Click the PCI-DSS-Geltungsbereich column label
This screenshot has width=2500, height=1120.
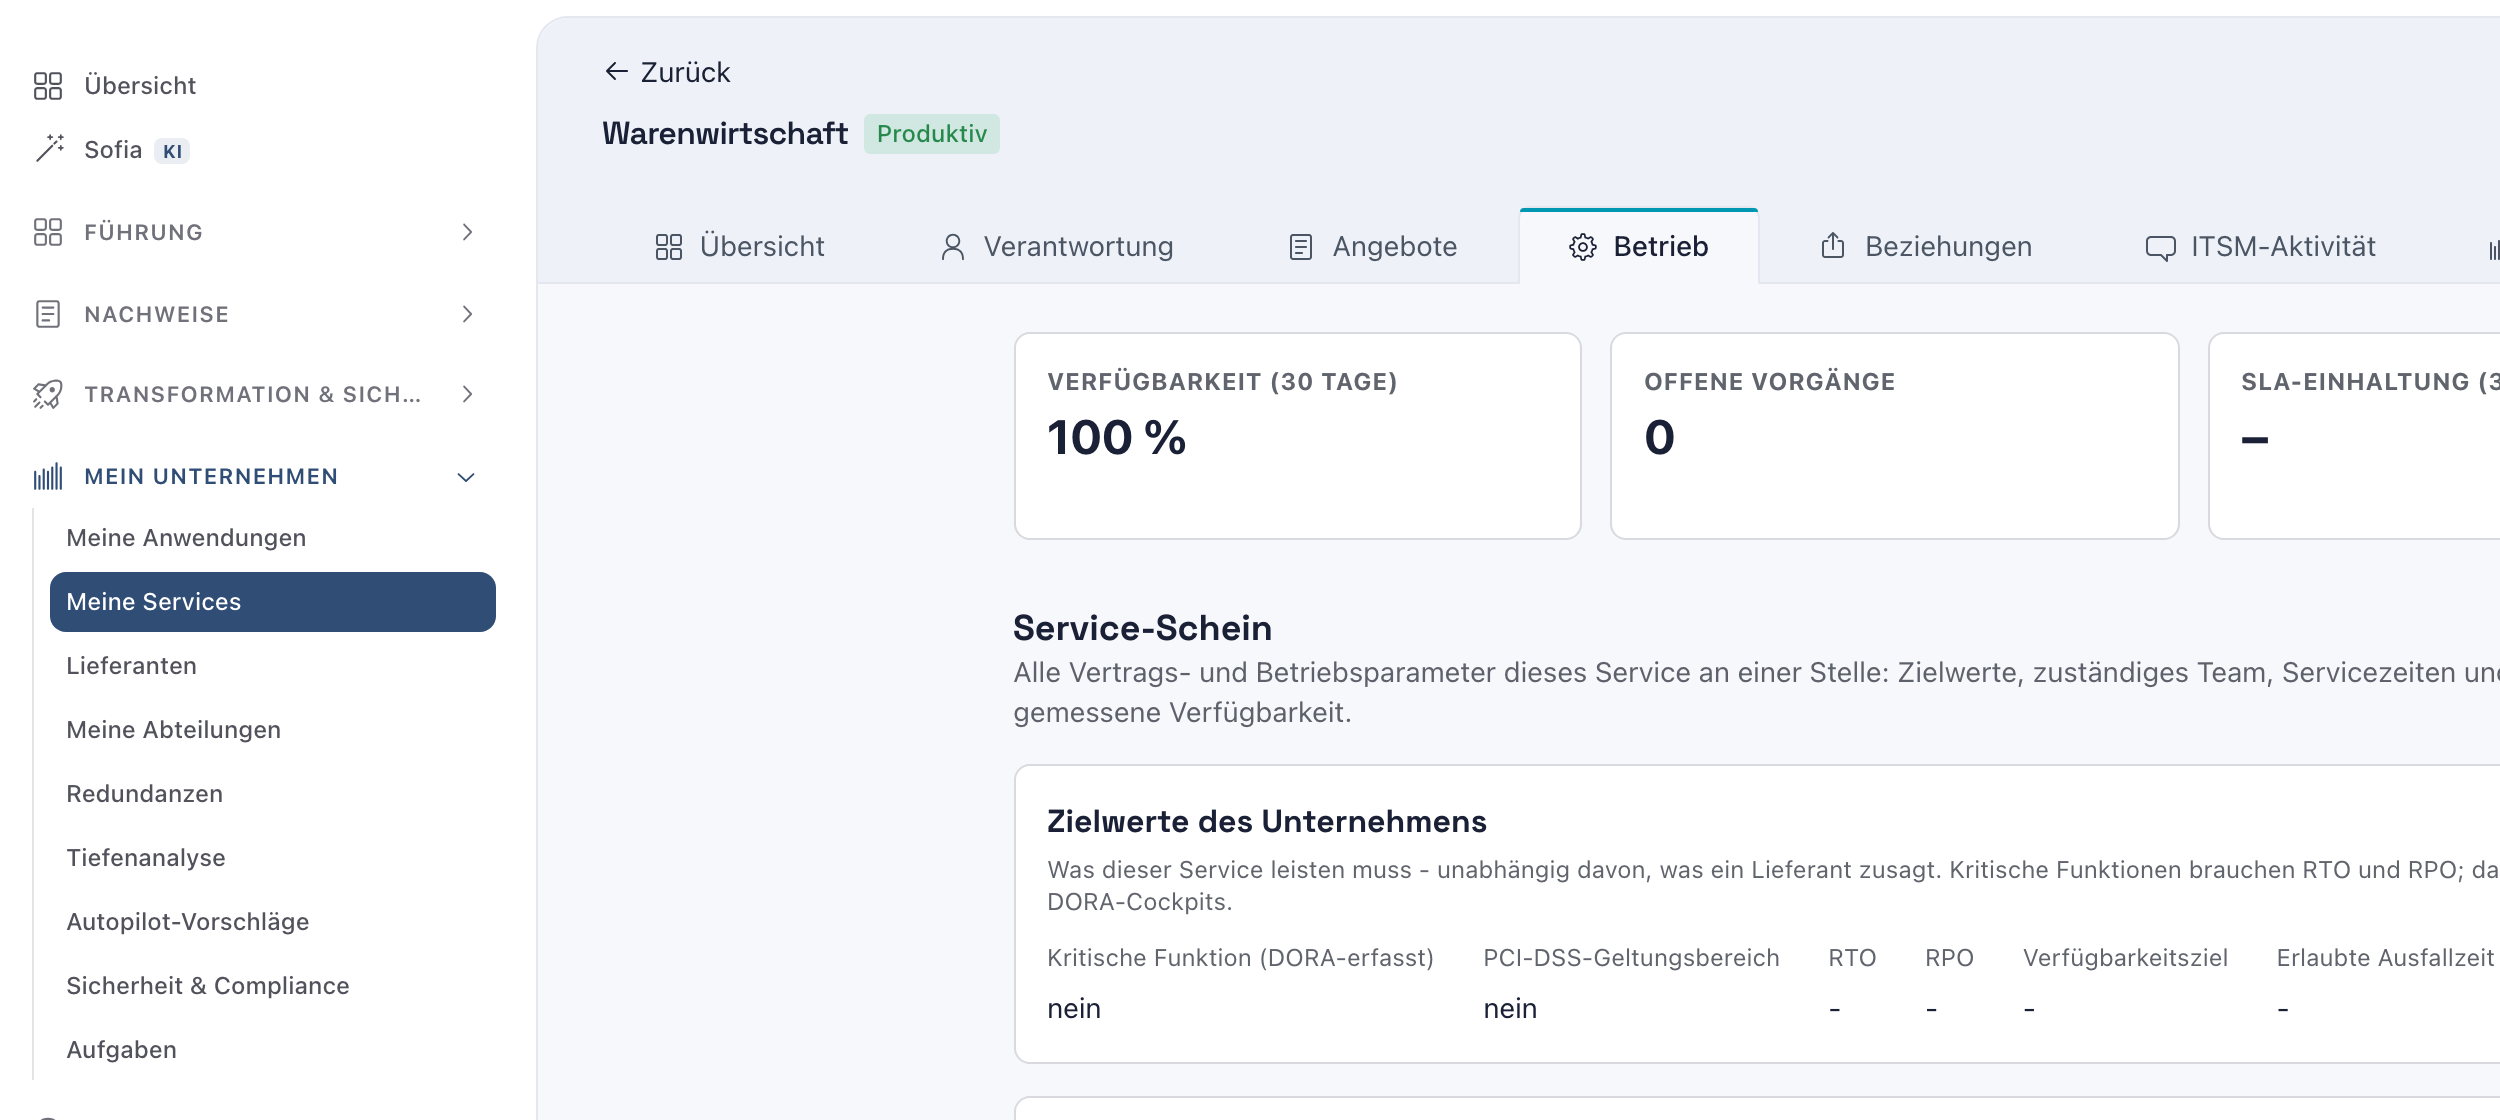pos(1631,958)
